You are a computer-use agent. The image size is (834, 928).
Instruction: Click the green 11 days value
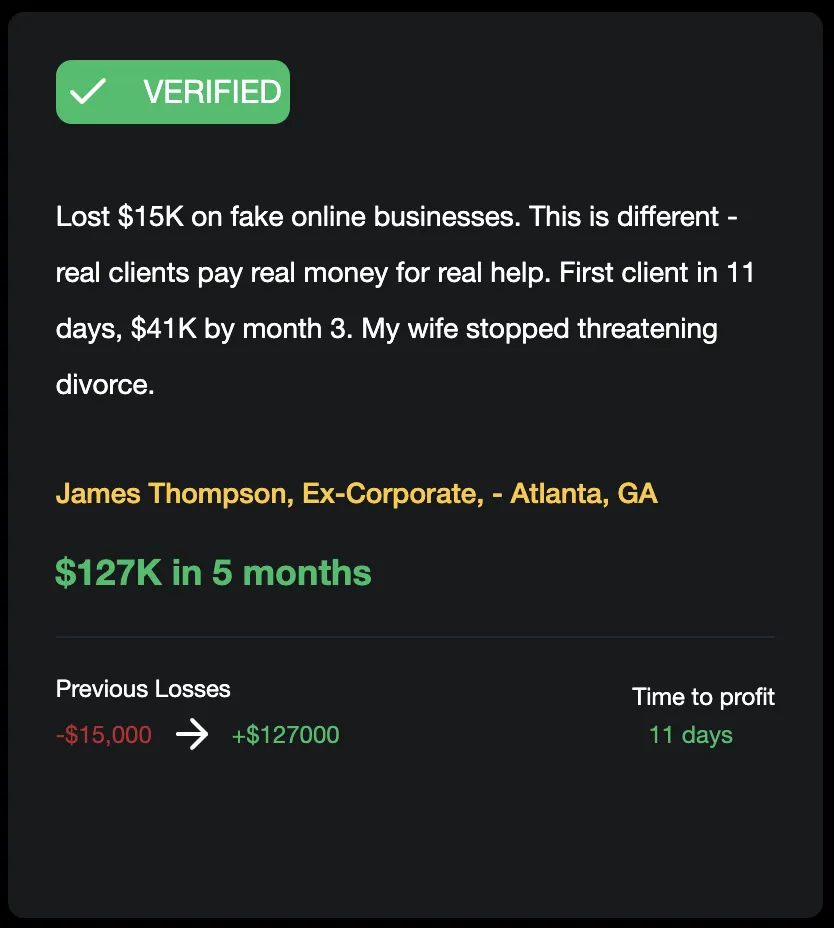tap(691, 735)
